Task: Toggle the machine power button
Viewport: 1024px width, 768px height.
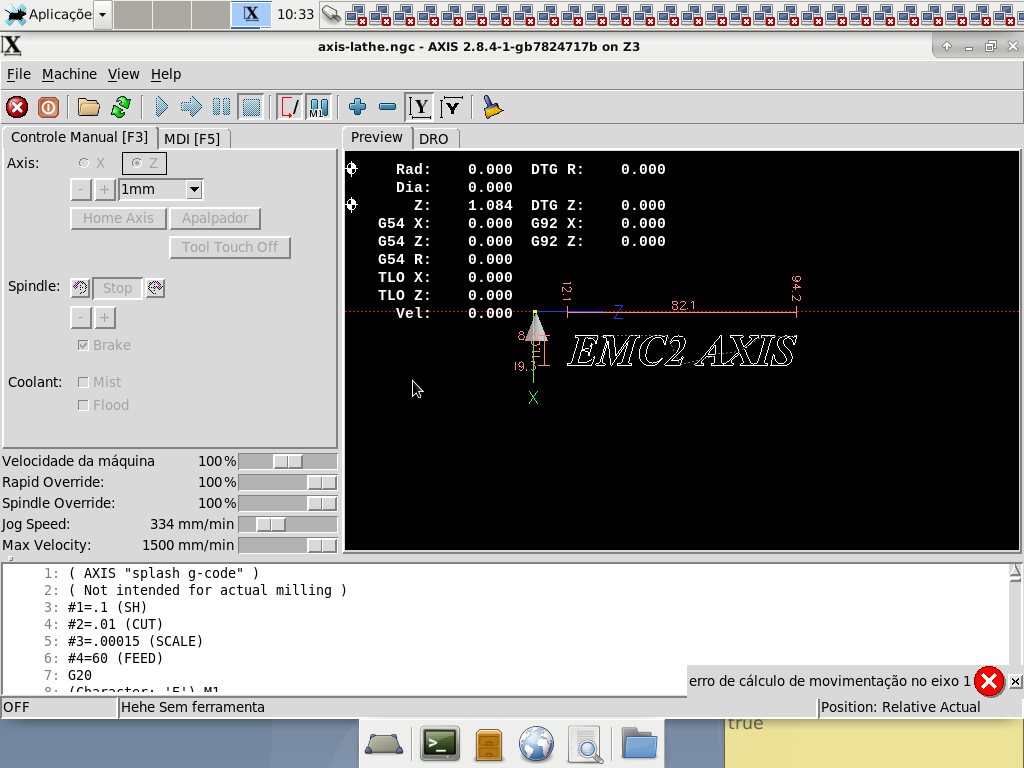Action: pos(48,107)
